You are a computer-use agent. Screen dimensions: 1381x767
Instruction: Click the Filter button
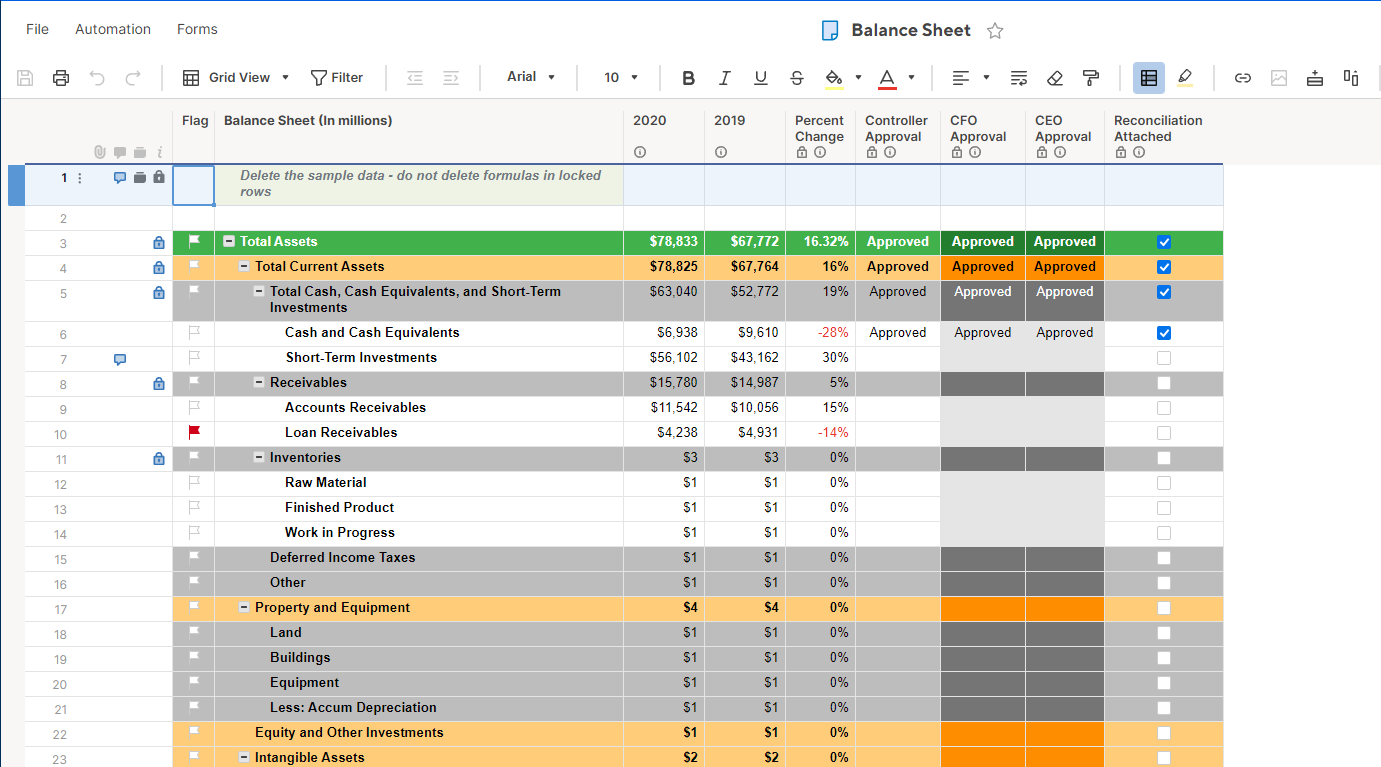click(337, 78)
